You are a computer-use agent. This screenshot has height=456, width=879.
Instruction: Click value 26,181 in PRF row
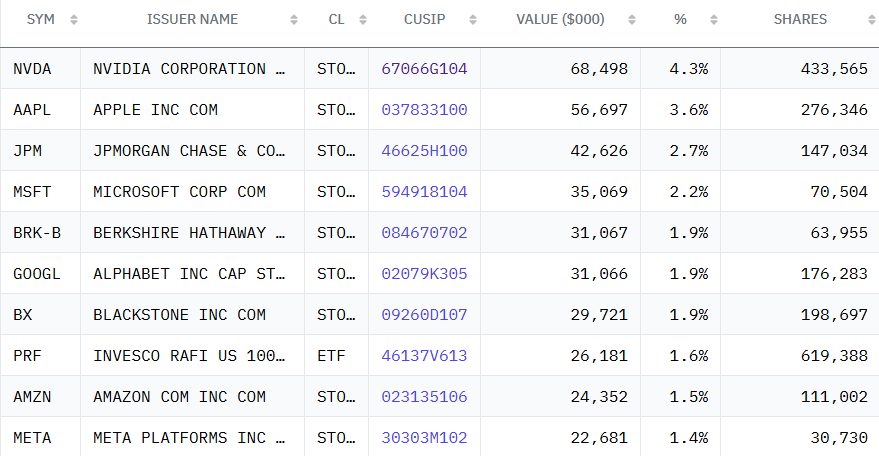pyautogui.click(x=599, y=355)
